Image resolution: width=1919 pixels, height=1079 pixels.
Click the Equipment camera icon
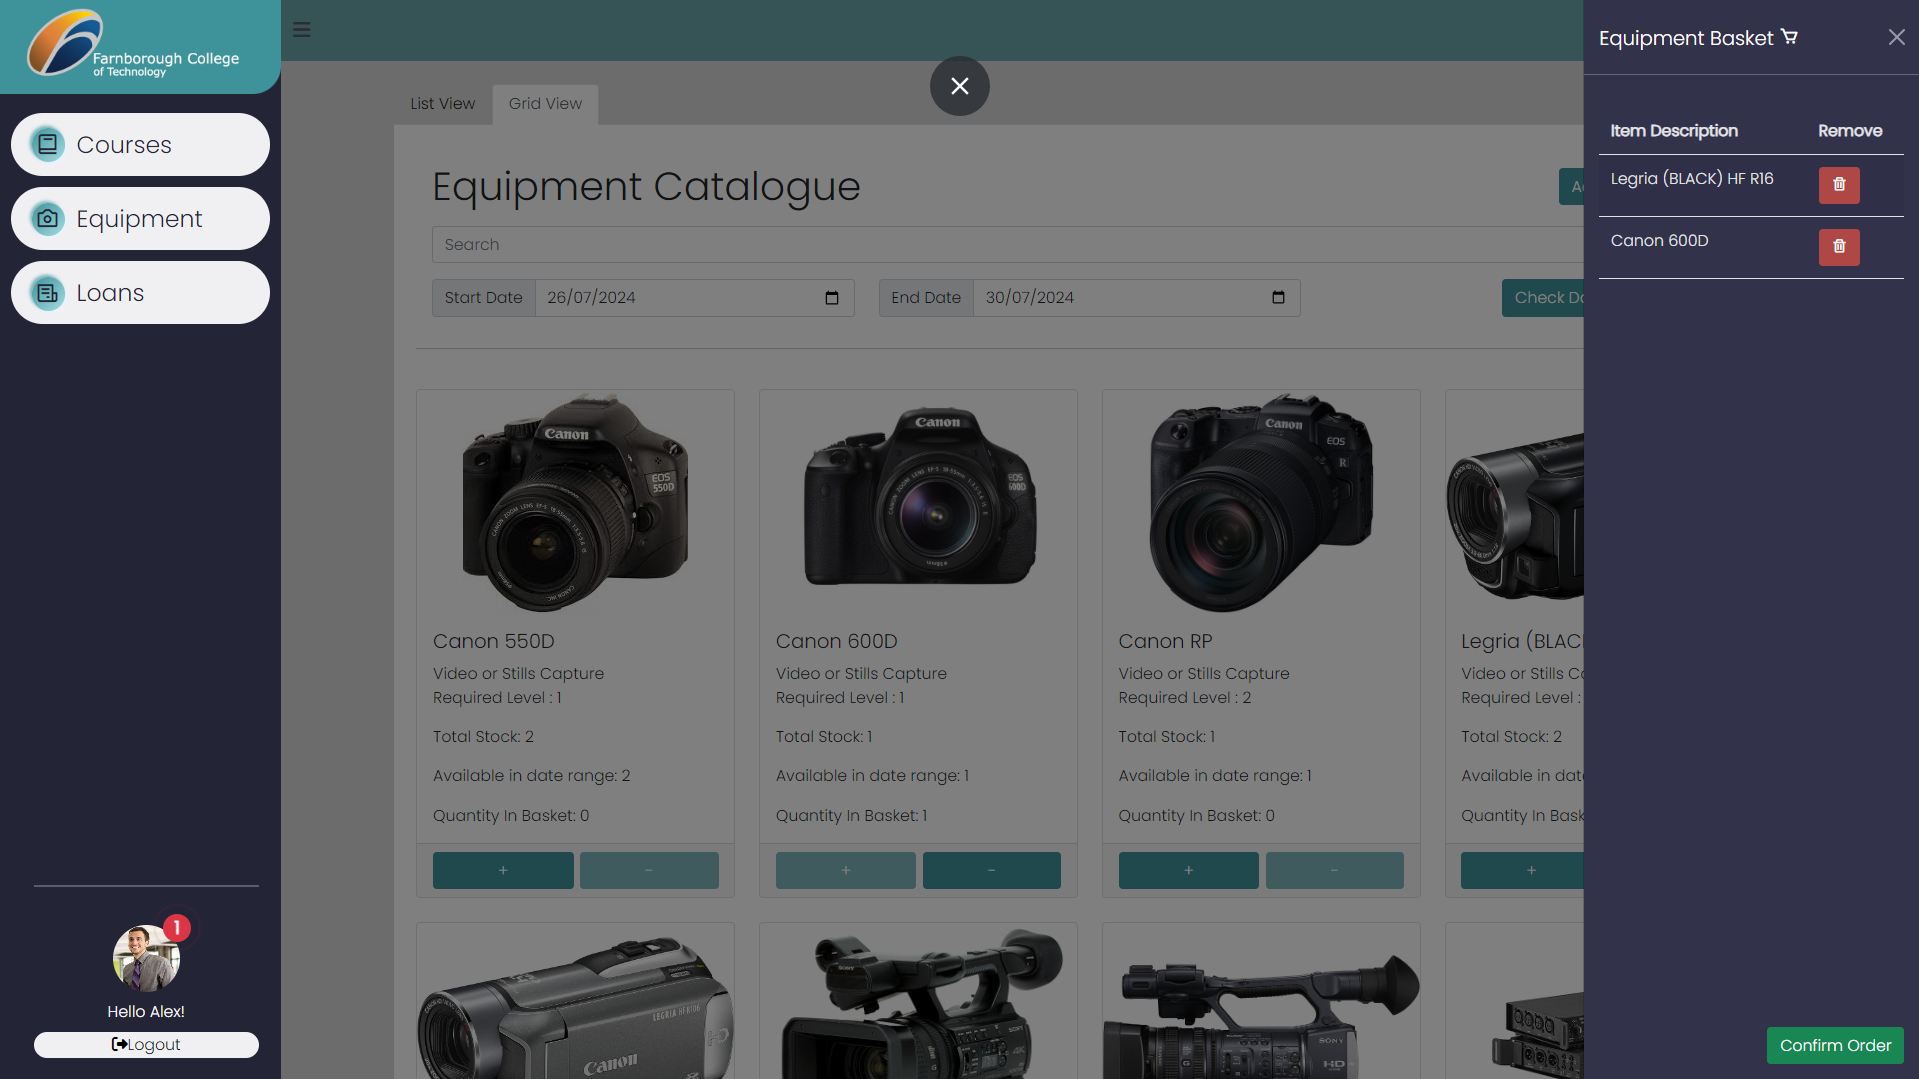47,219
